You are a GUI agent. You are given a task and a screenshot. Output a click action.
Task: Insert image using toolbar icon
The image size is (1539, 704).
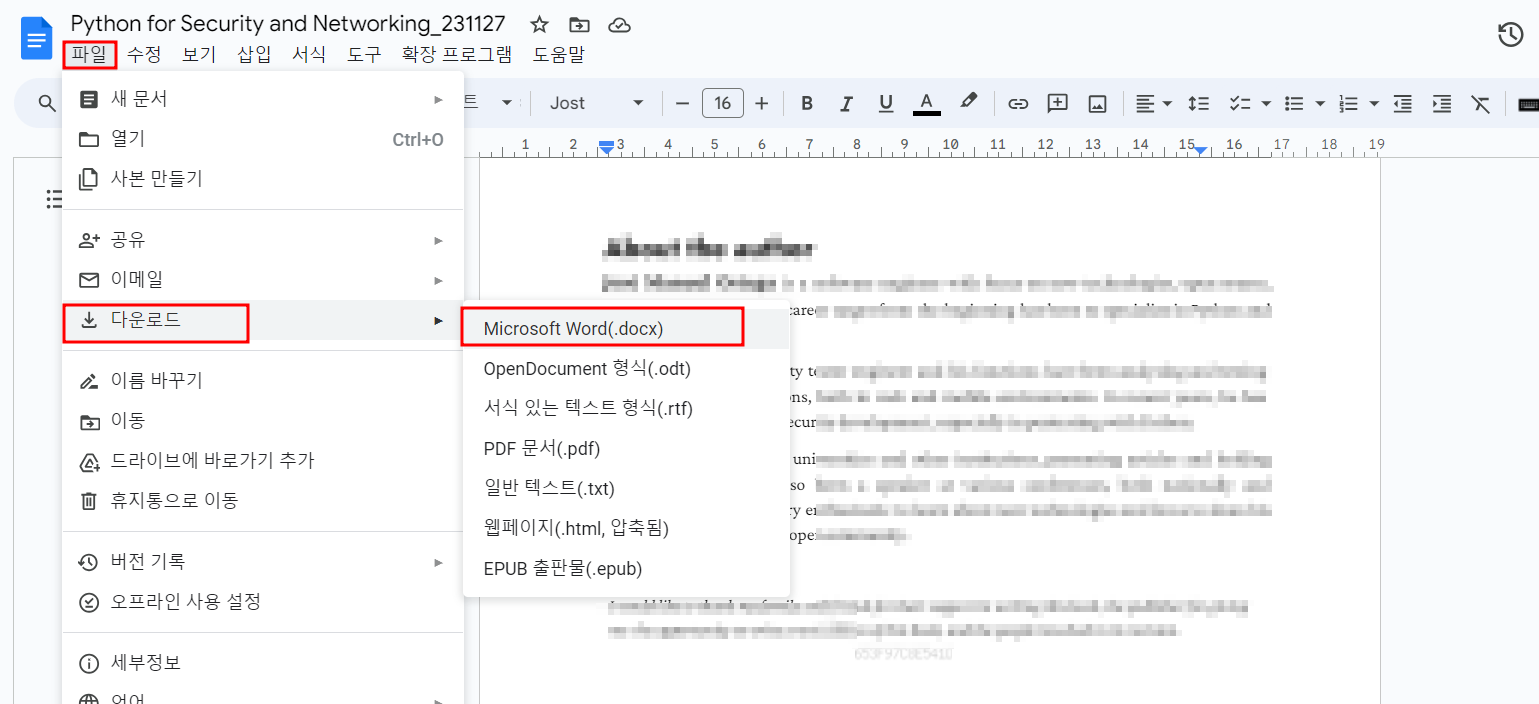tap(1097, 103)
